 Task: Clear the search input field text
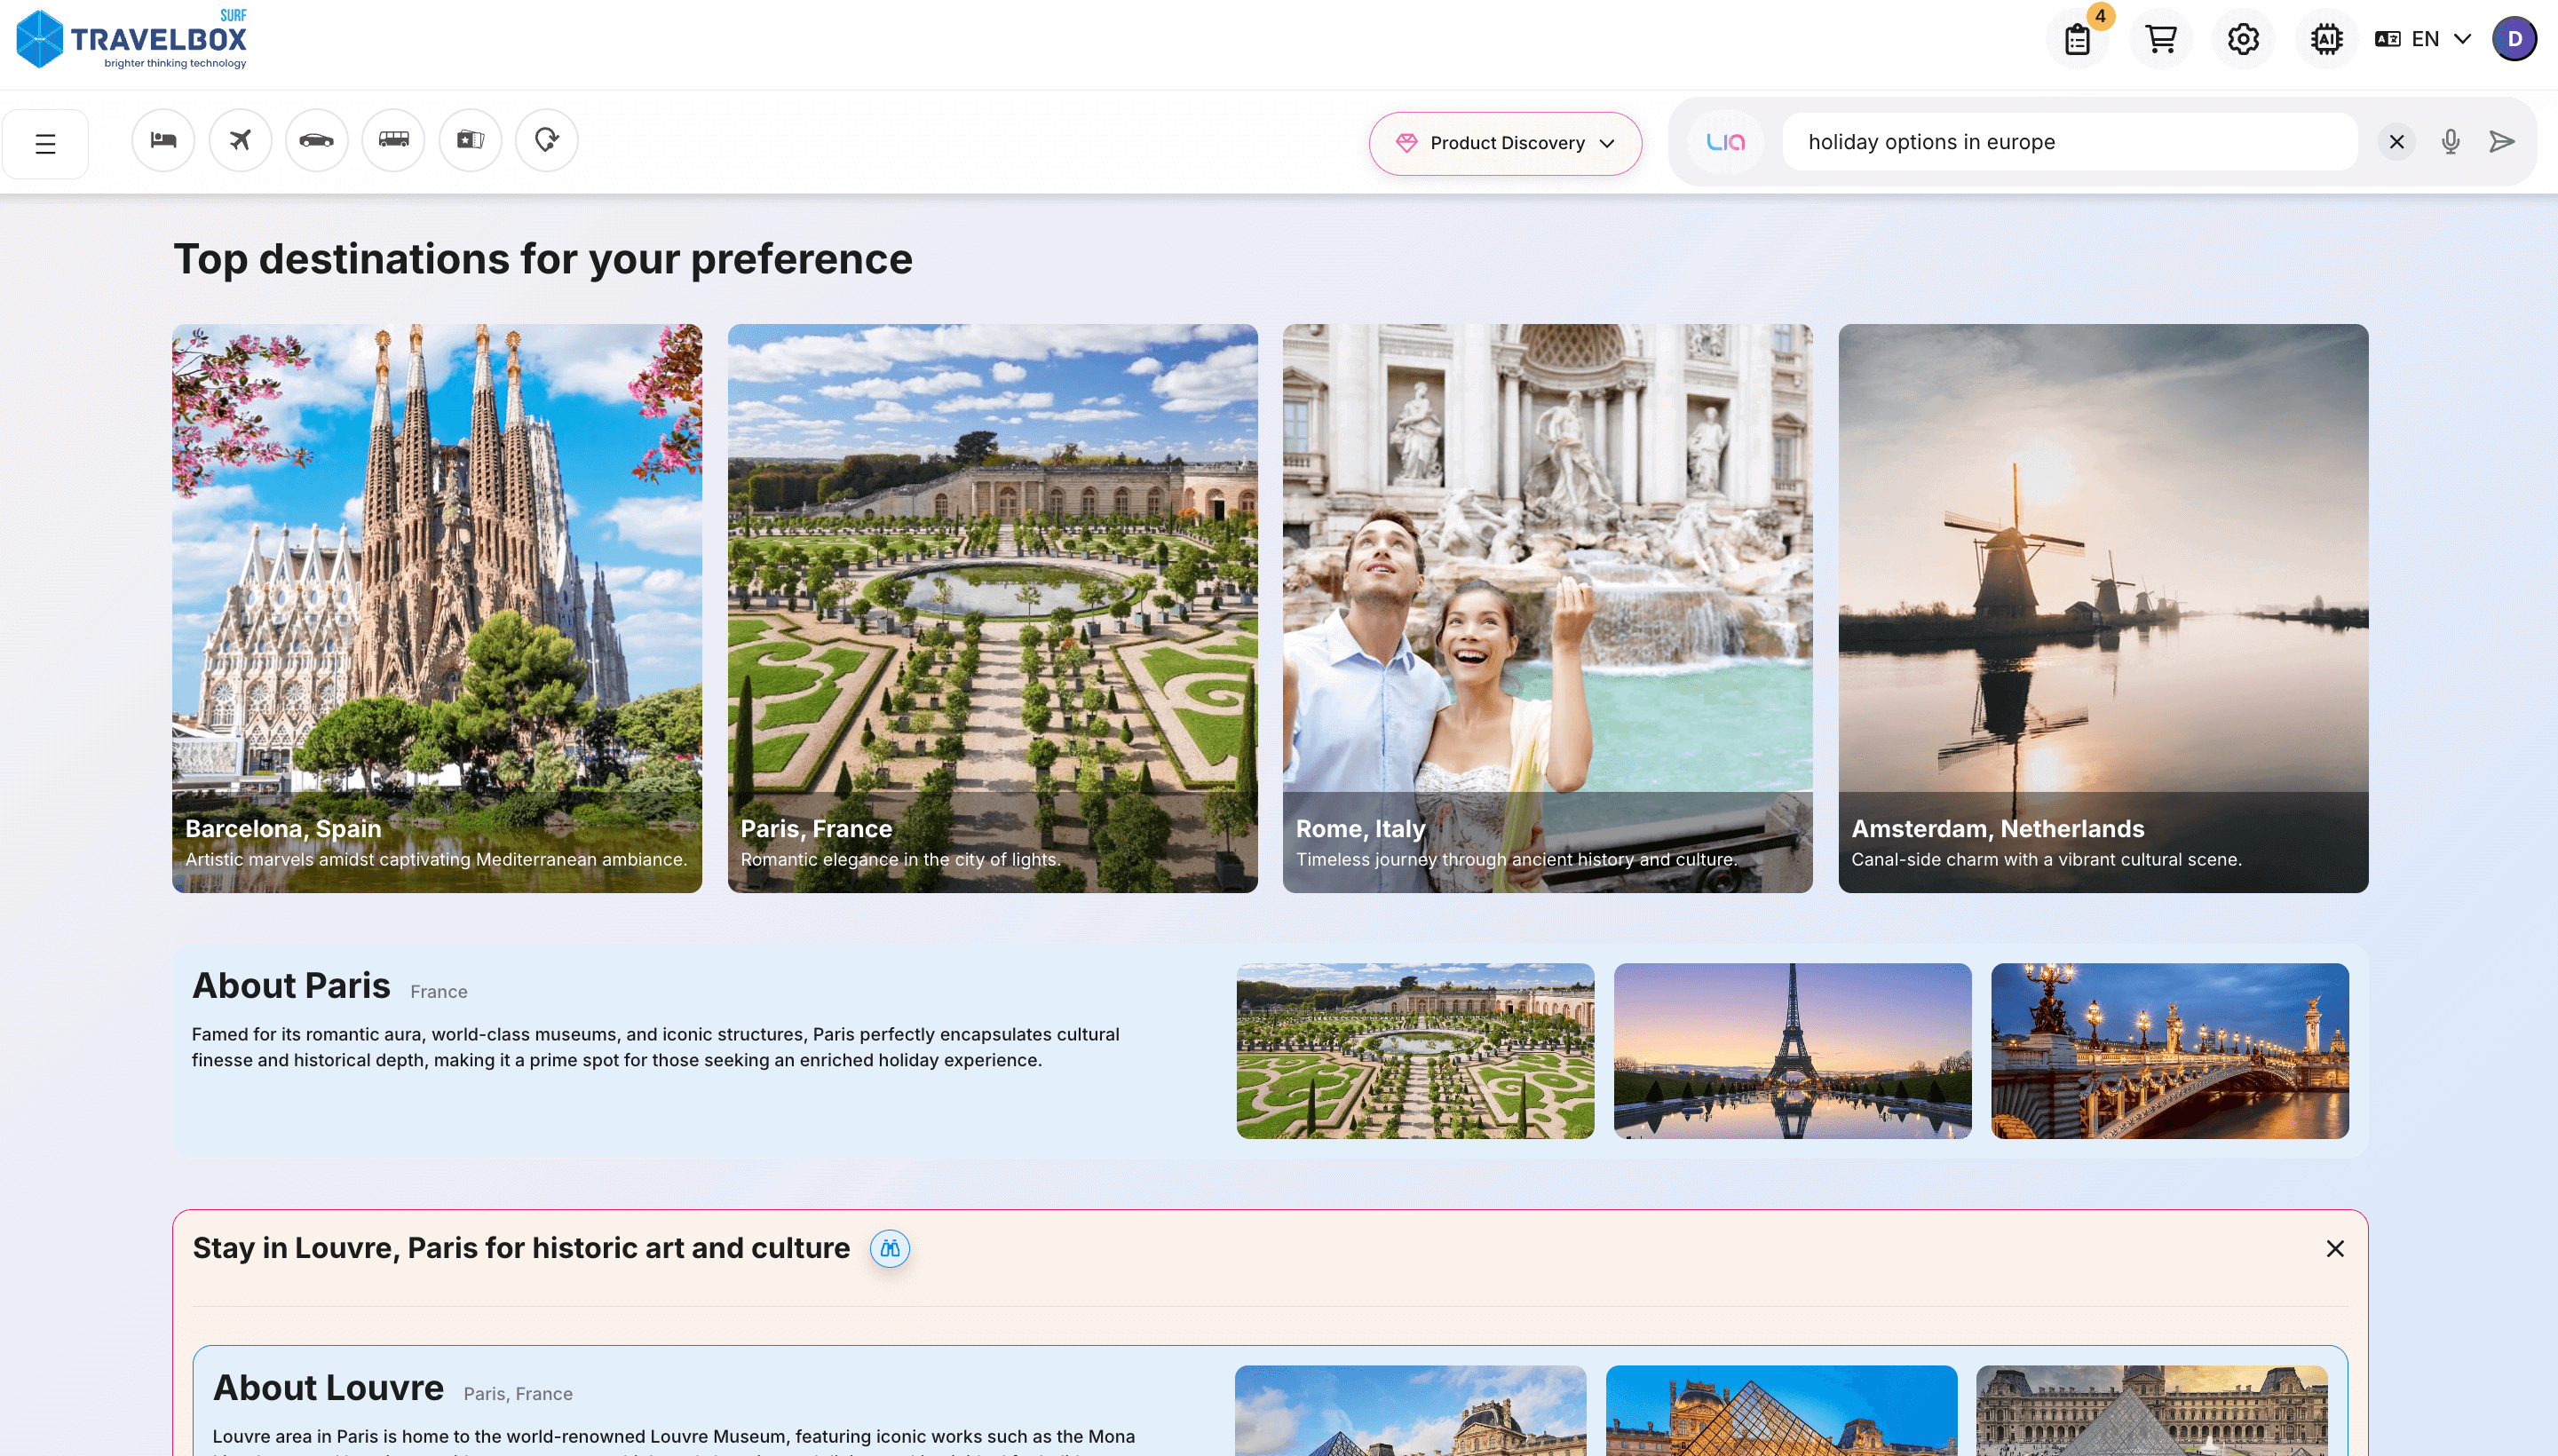click(x=2396, y=140)
